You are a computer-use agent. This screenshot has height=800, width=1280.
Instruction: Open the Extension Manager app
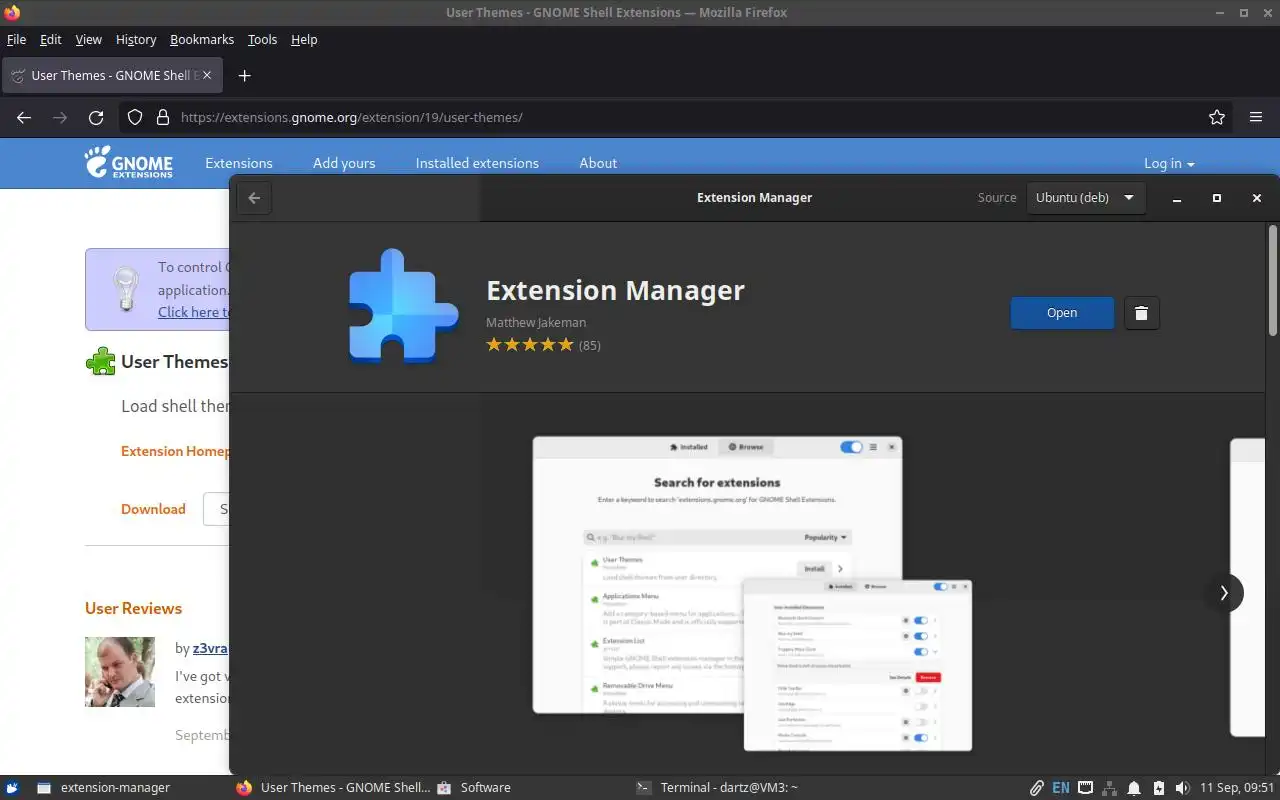[x=1062, y=313]
